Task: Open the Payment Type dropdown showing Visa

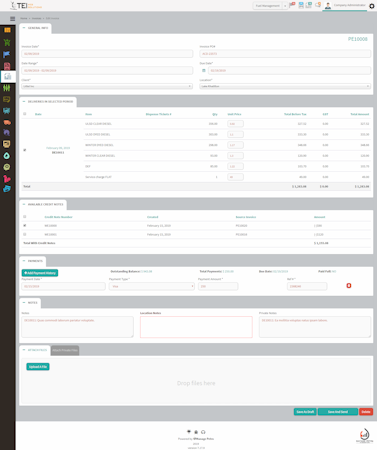Action: [152, 286]
